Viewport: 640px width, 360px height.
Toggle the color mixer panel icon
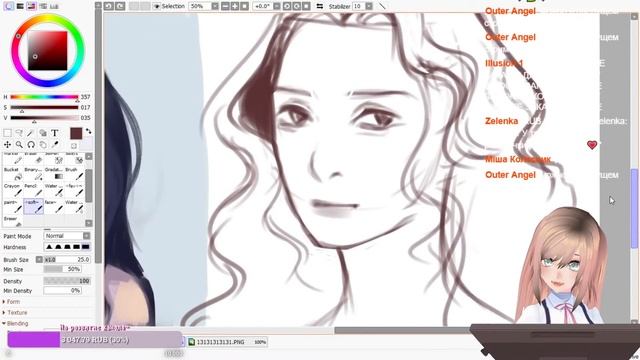click(43, 6)
